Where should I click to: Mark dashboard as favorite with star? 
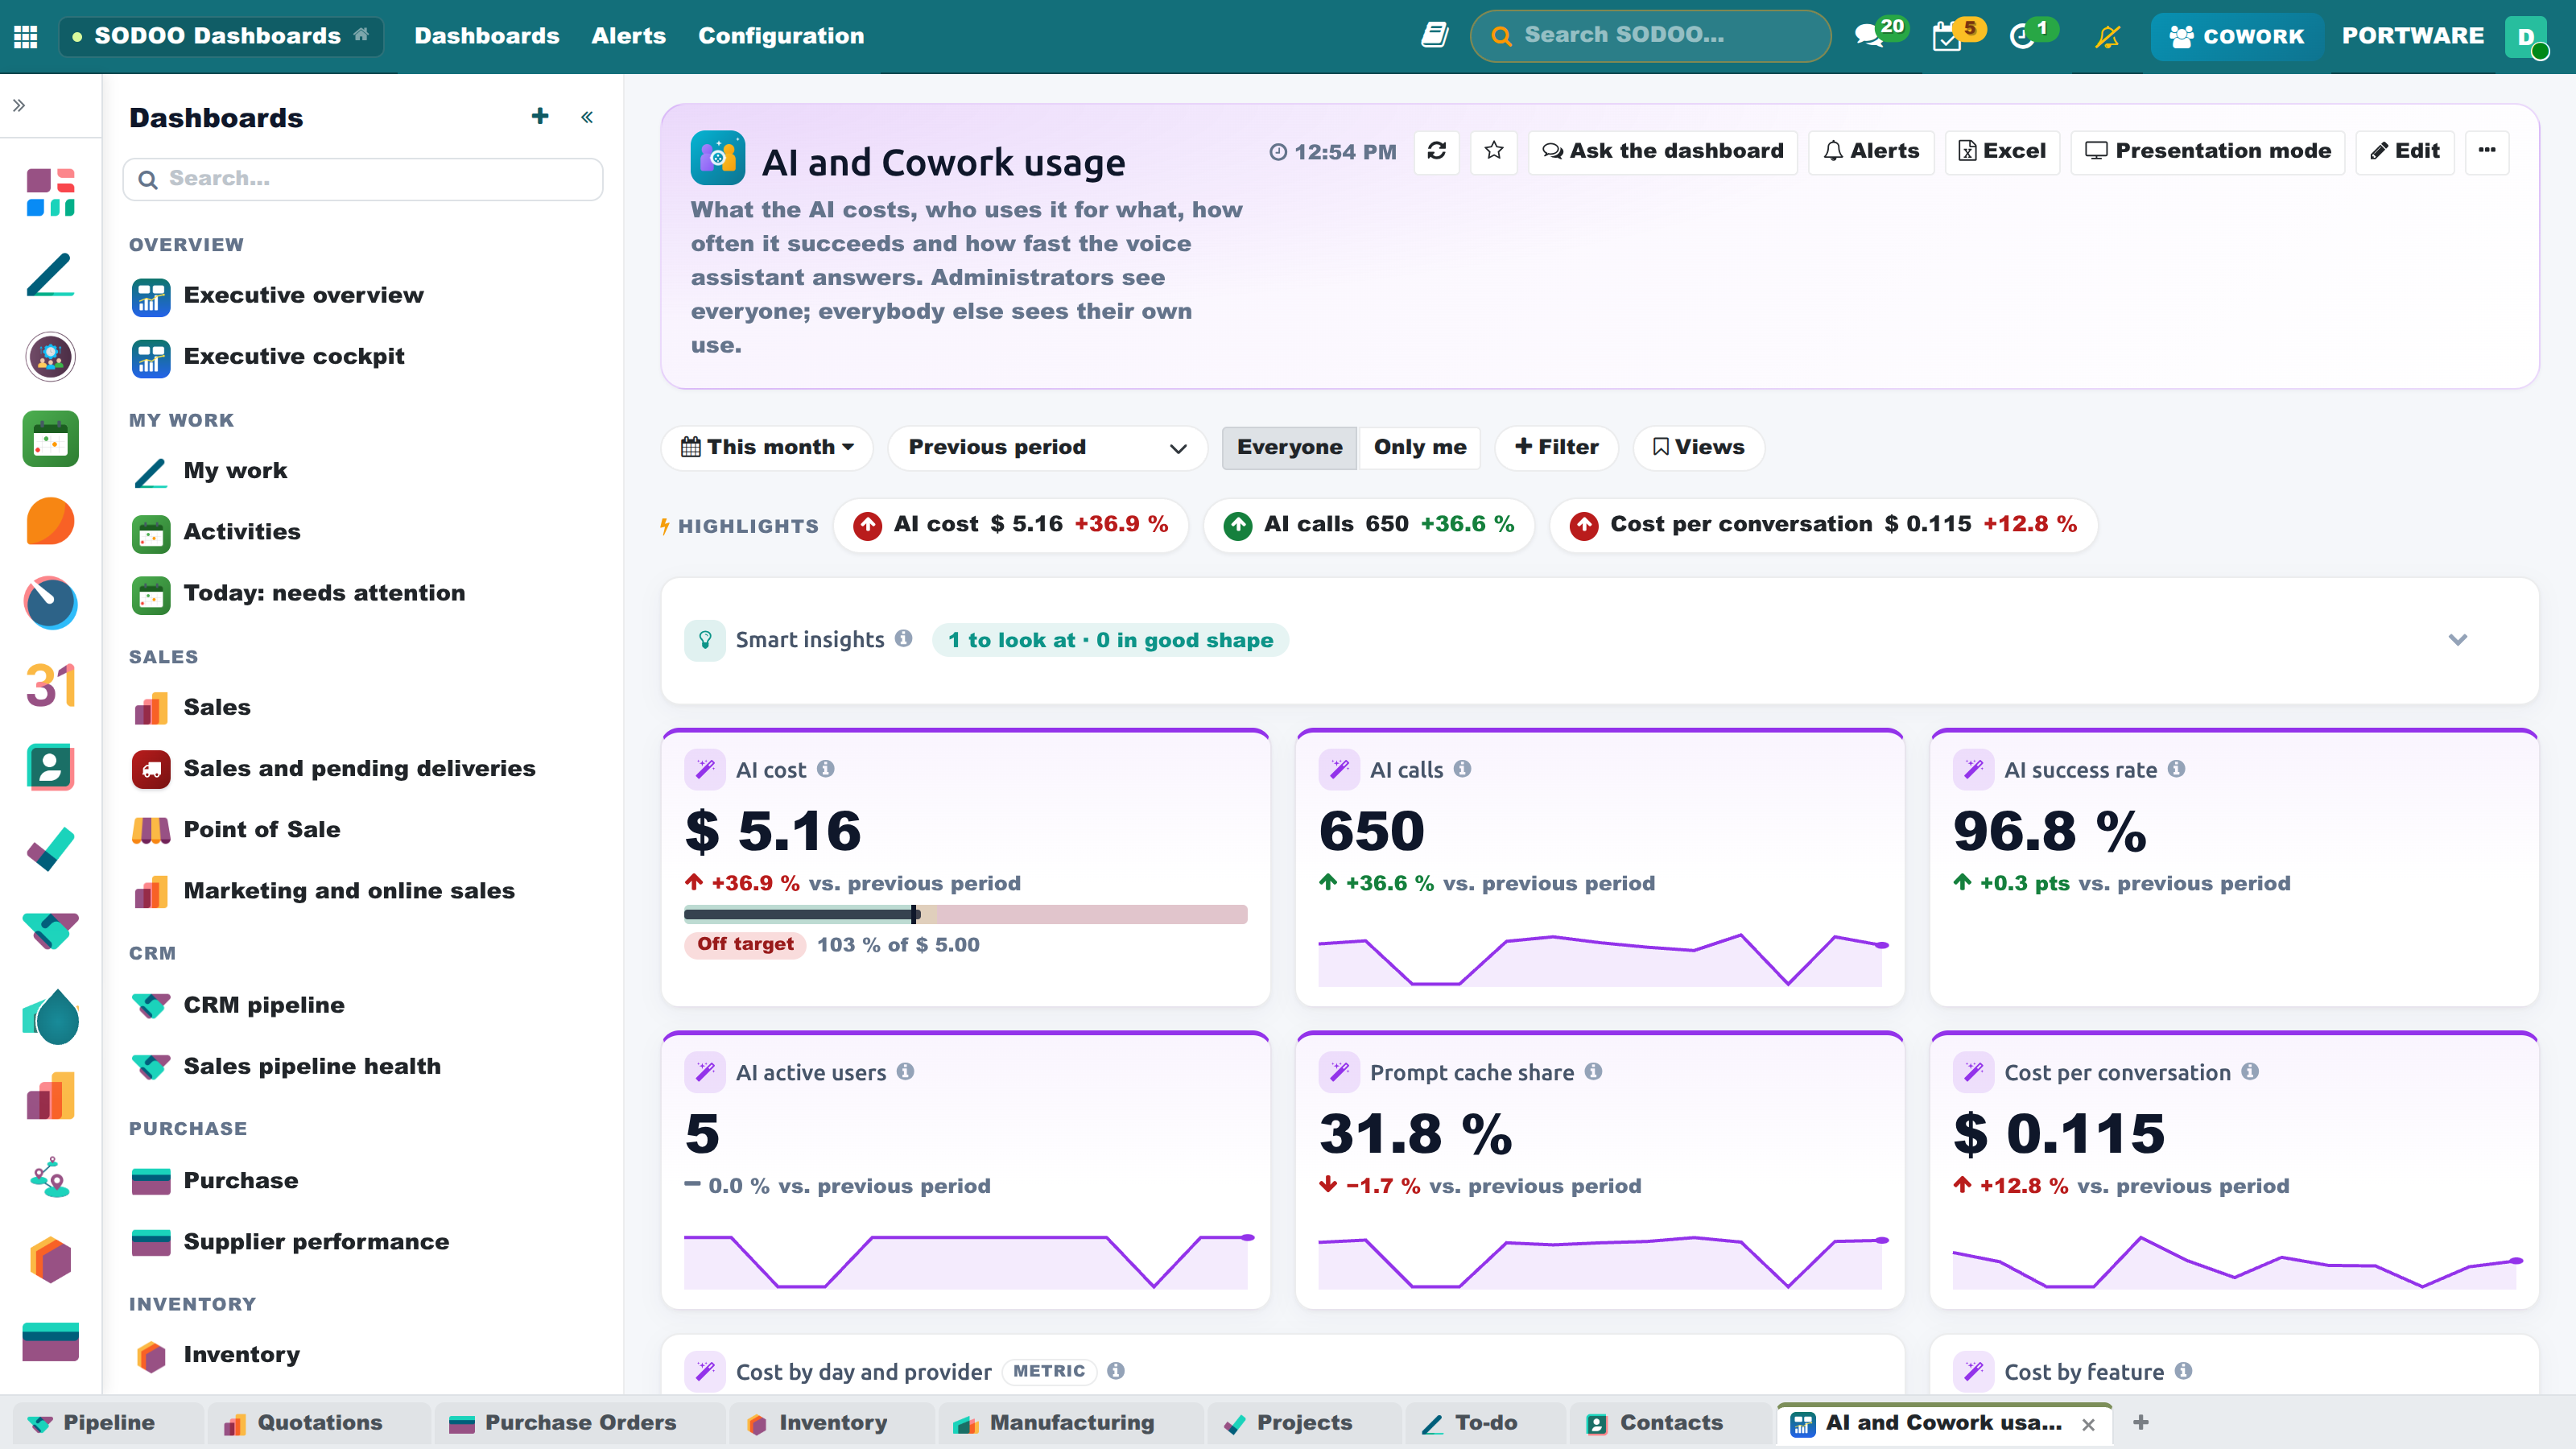(1494, 151)
